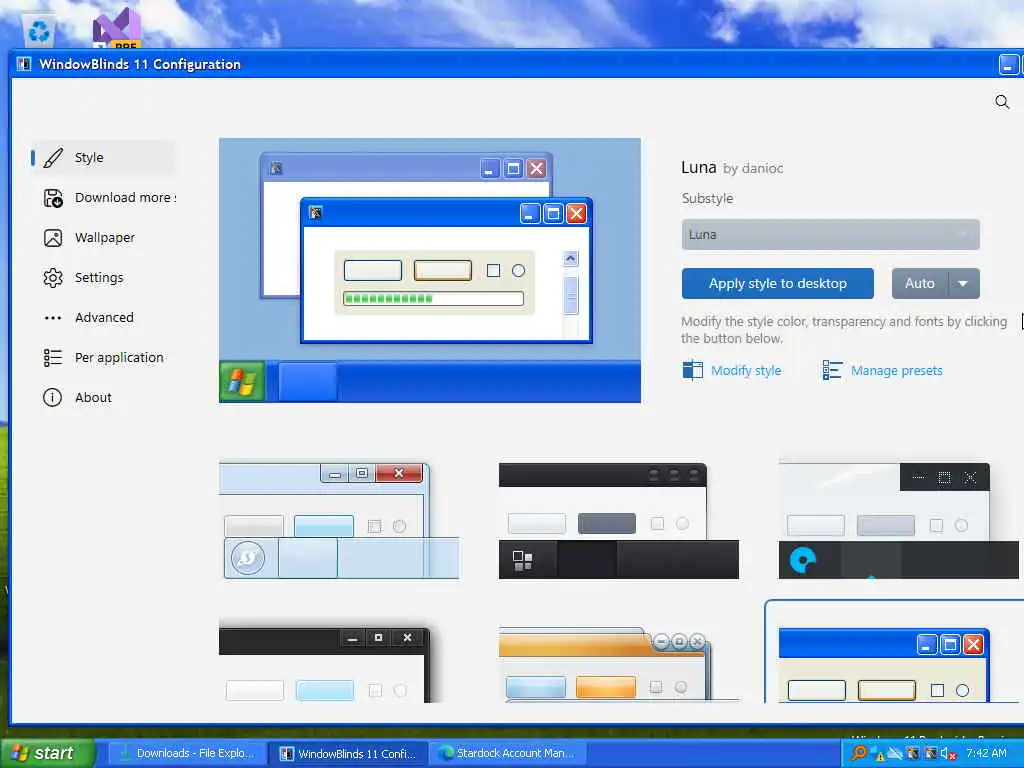The height and width of the screenshot is (768, 1024).
Task: Click the Manage presets icon
Action: pos(833,370)
